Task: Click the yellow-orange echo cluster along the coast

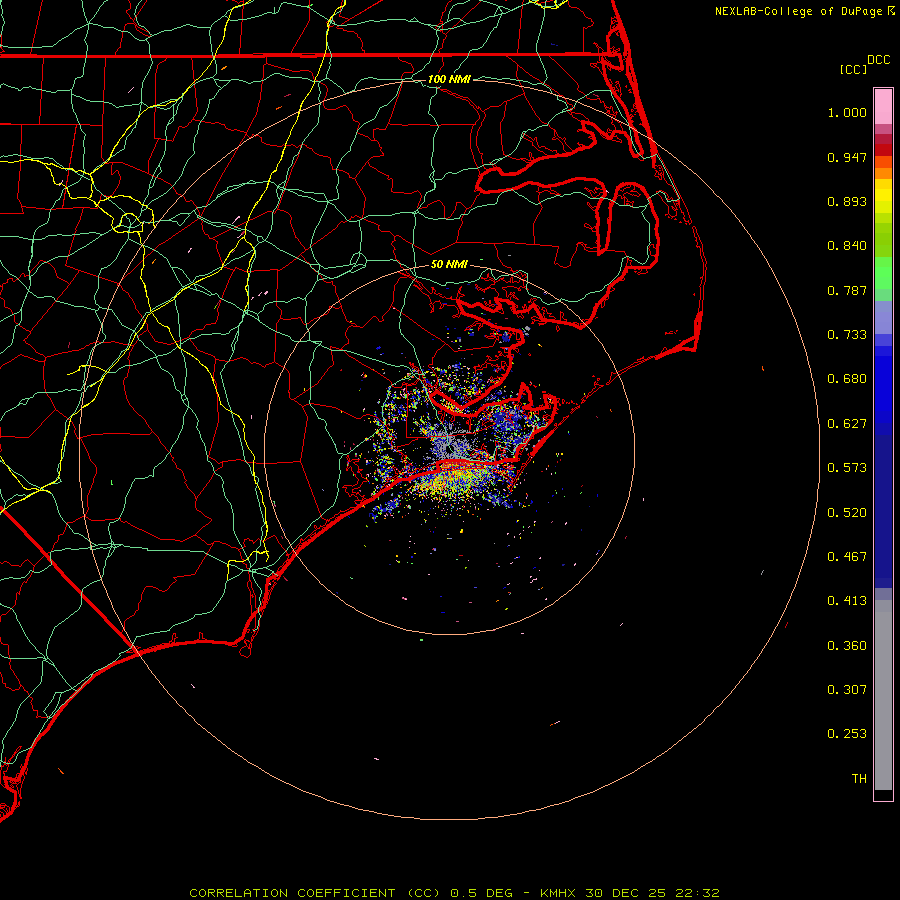Action: [x=453, y=481]
